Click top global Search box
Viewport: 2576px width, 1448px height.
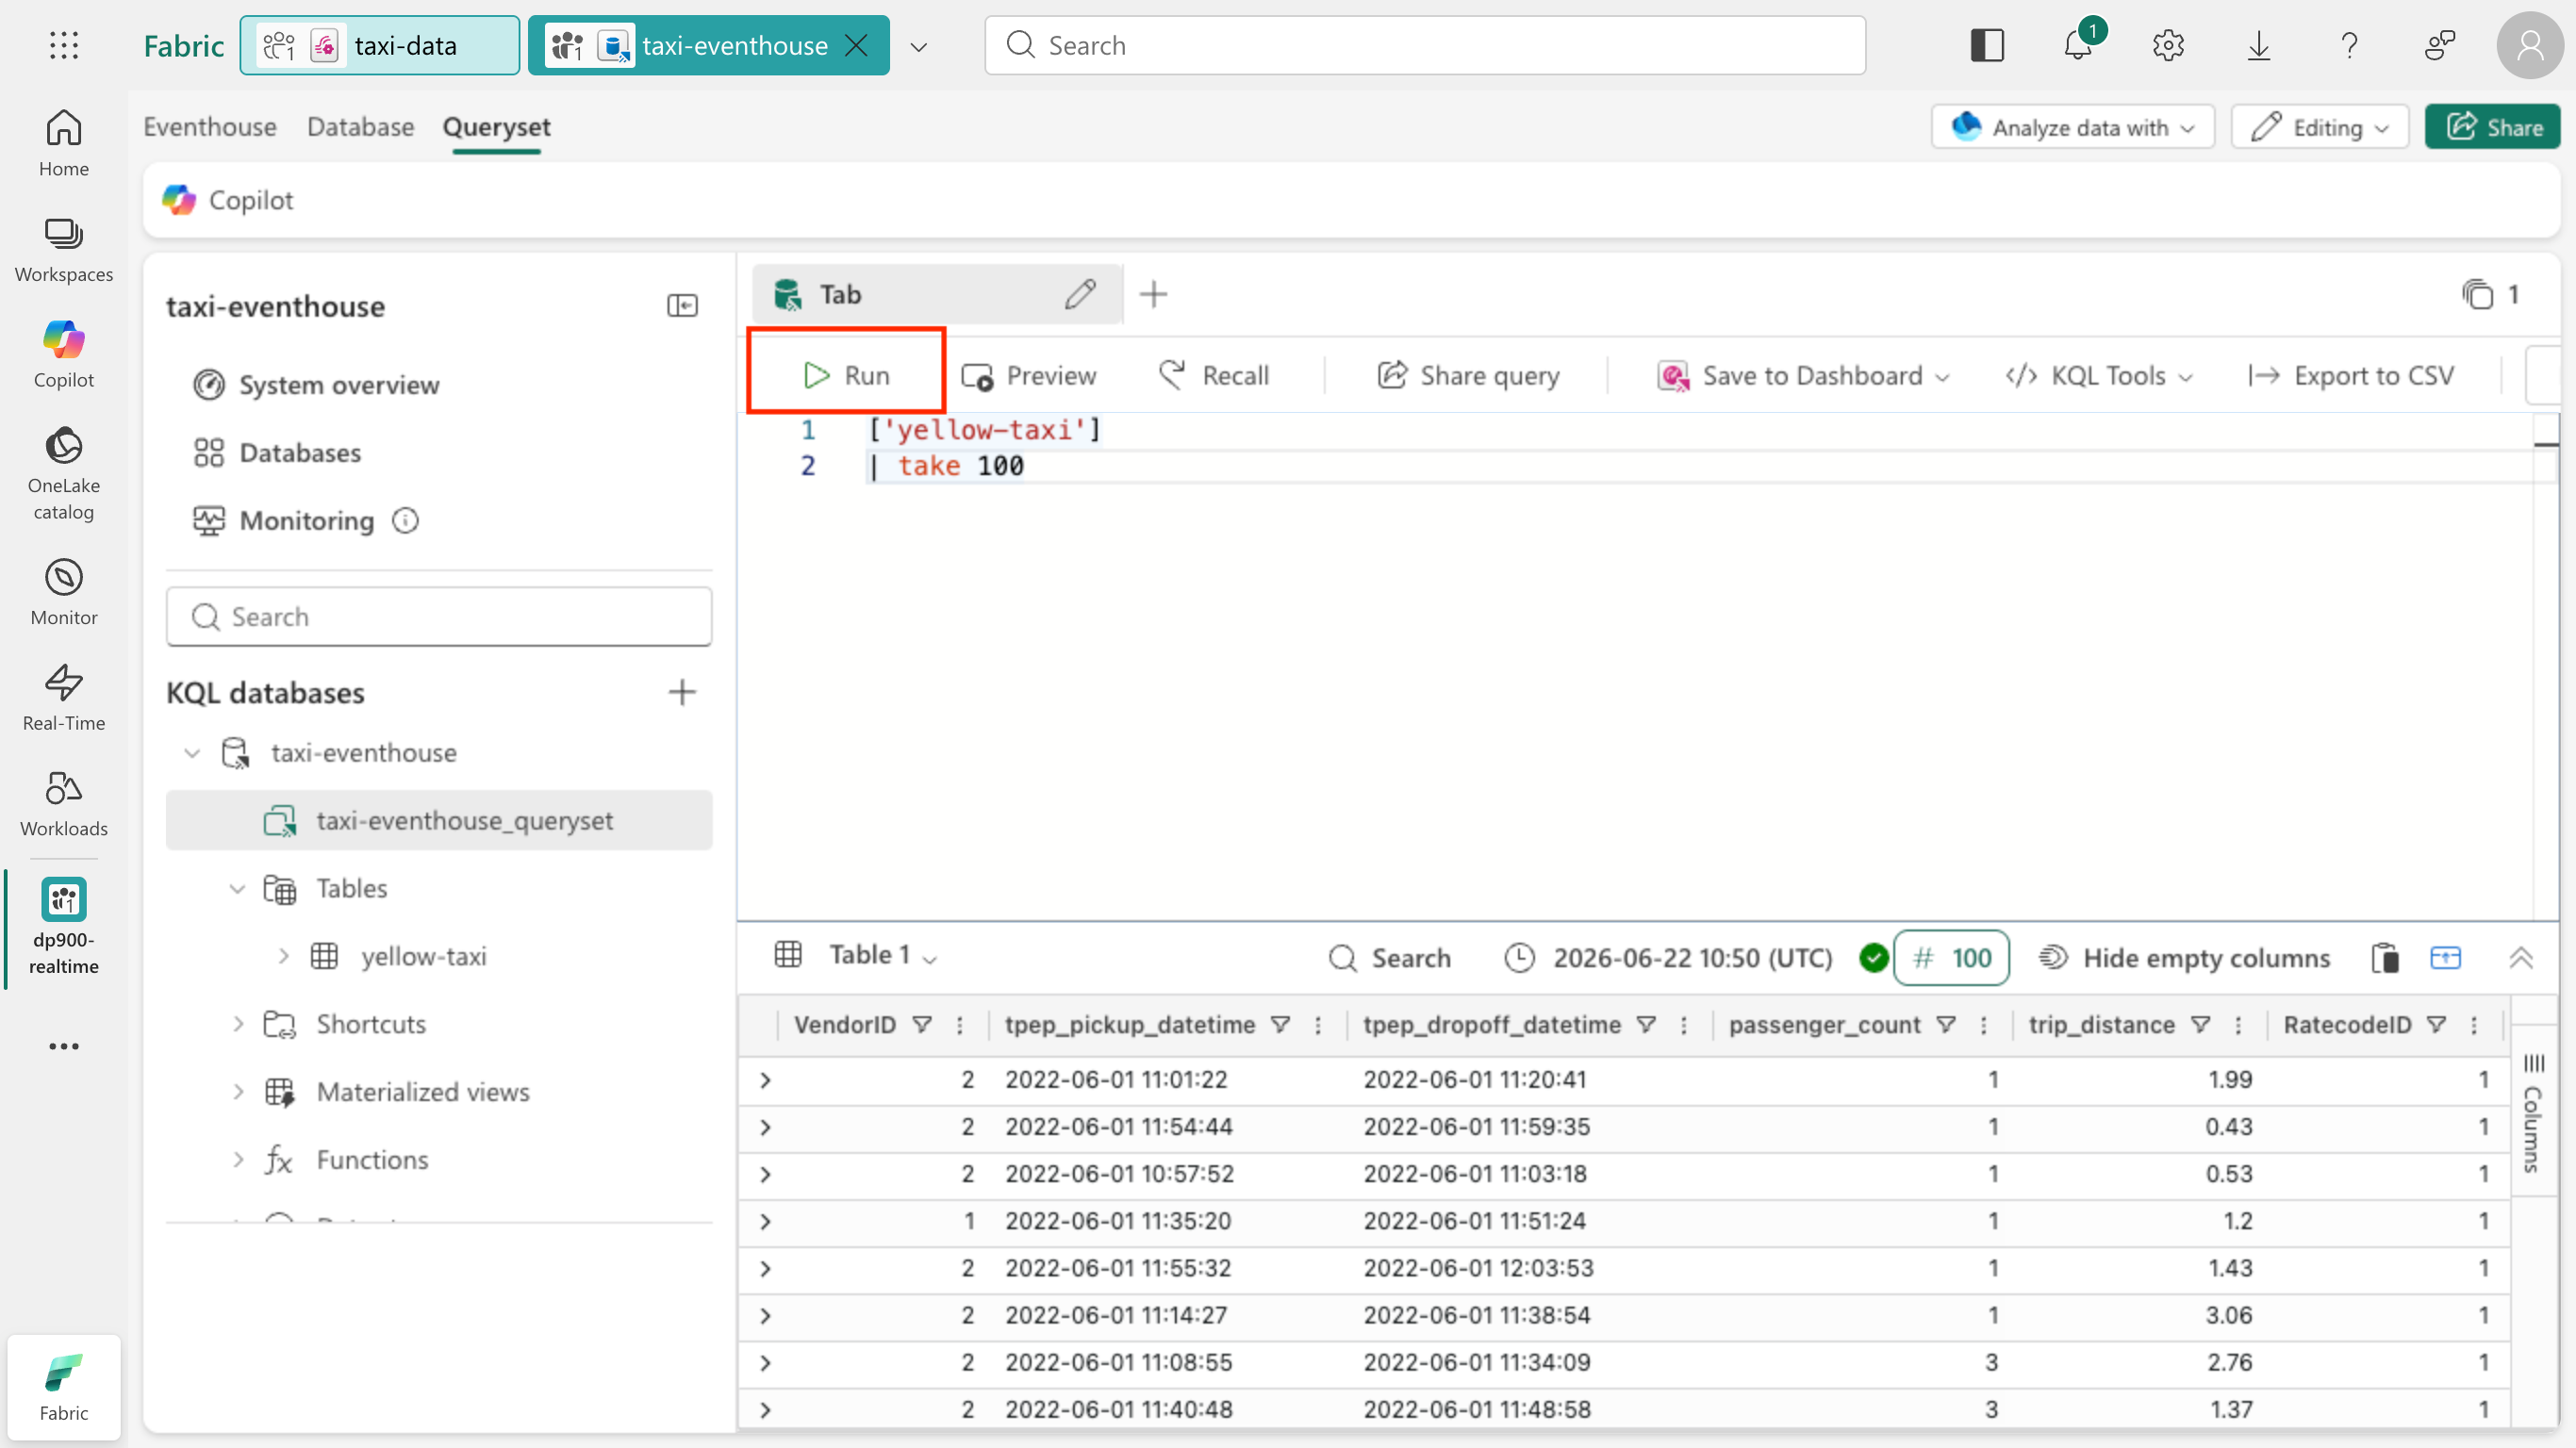(x=1425, y=45)
